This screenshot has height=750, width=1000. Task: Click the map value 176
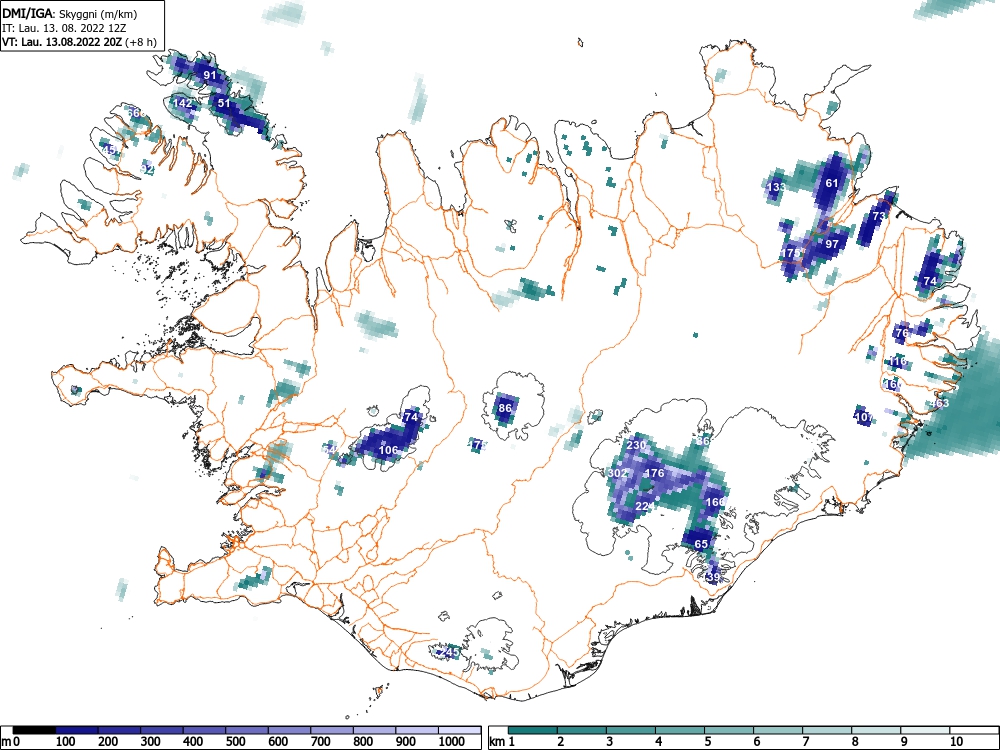coord(655,473)
